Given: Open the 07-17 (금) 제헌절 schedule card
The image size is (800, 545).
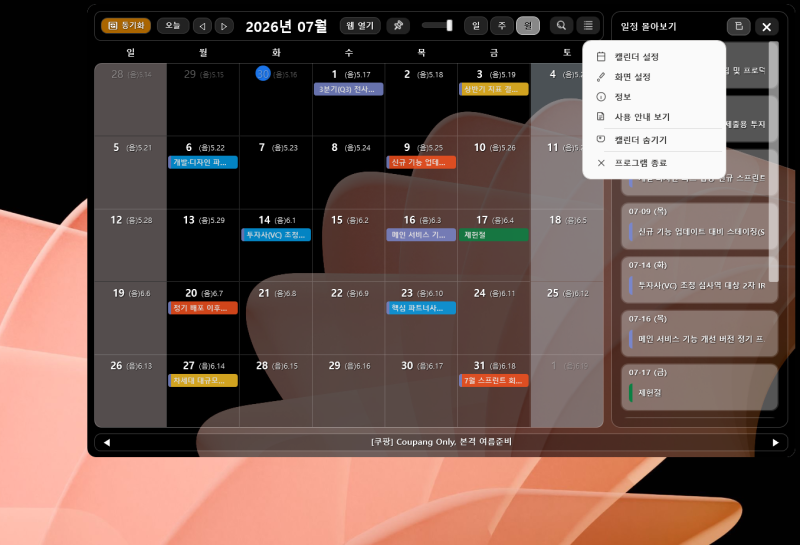Looking at the screenshot, I should [x=699, y=386].
